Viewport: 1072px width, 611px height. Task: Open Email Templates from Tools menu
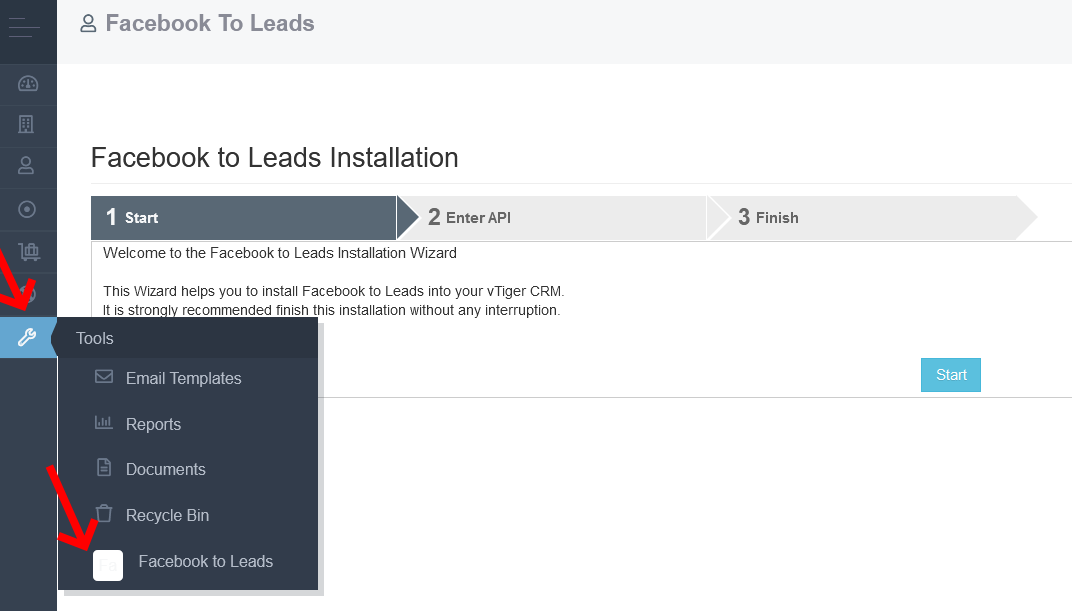pyautogui.click(x=183, y=378)
